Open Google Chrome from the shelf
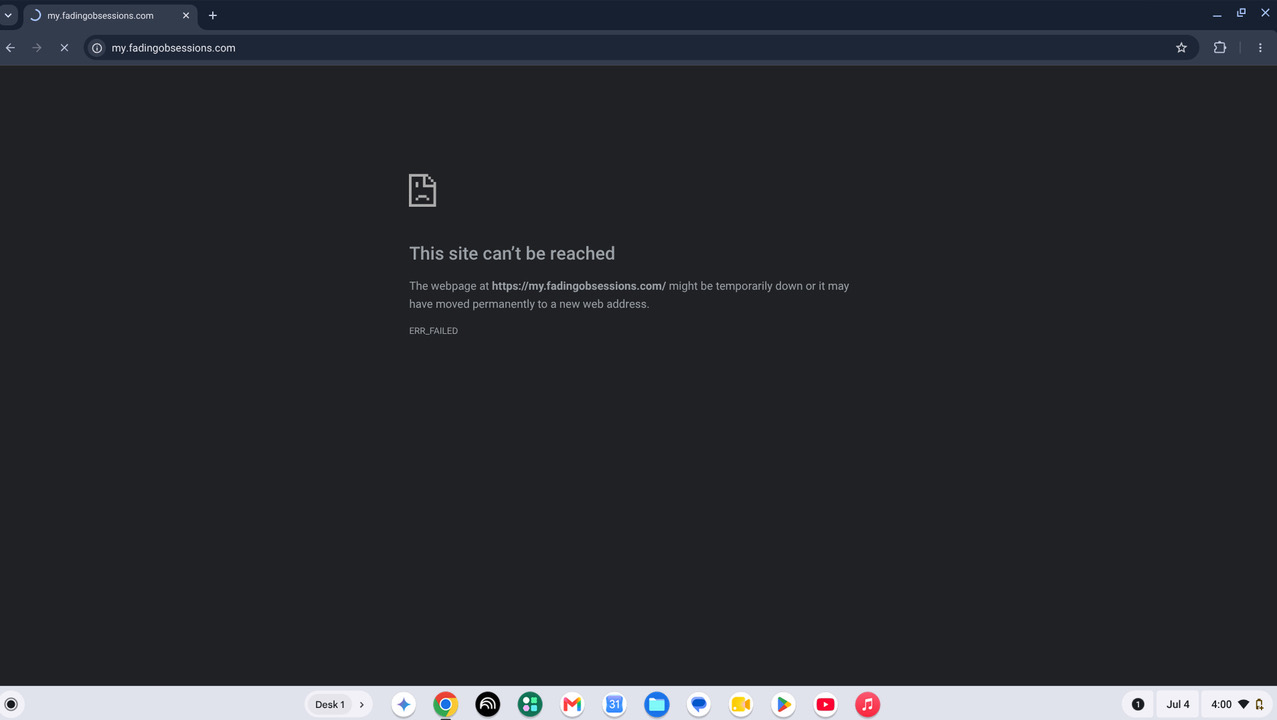Image resolution: width=1277 pixels, height=720 pixels. point(446,704)
